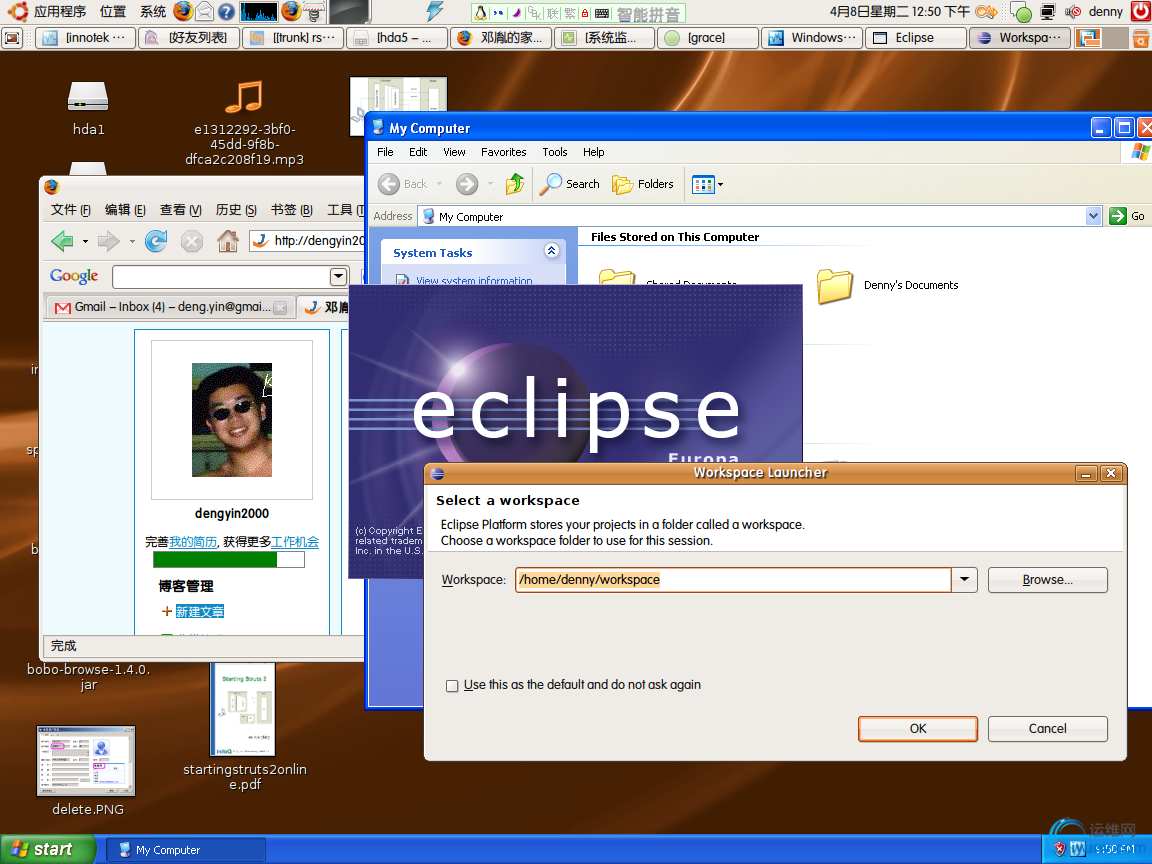Click the Windows start button
The image size is (1152, 864).
(48, 849)
